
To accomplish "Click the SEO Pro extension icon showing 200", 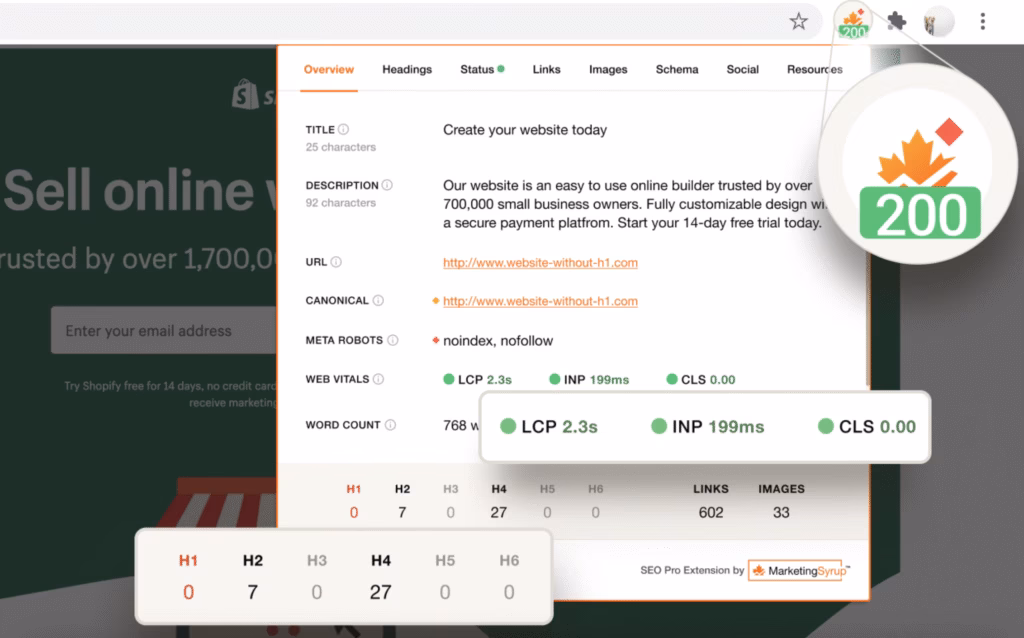I will (853, 22).
